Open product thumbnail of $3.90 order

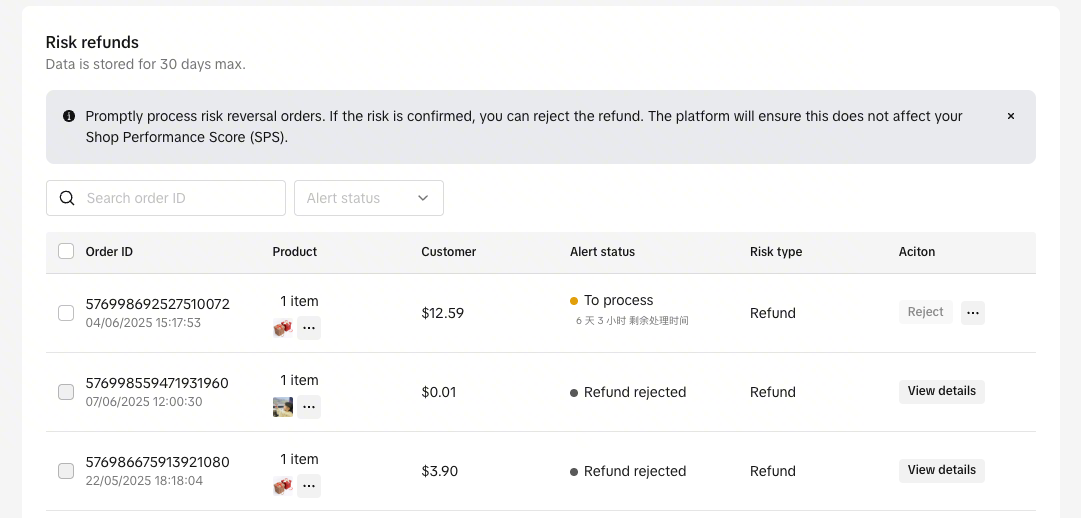(283, 486)
